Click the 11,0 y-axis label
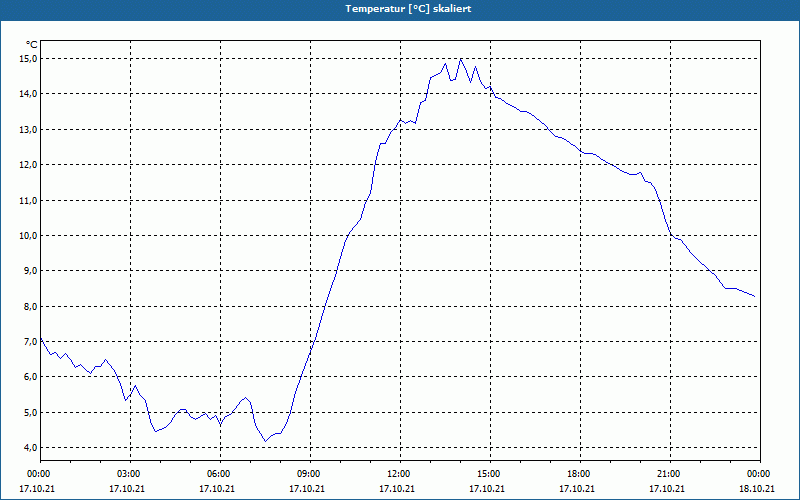 point(29,201)
